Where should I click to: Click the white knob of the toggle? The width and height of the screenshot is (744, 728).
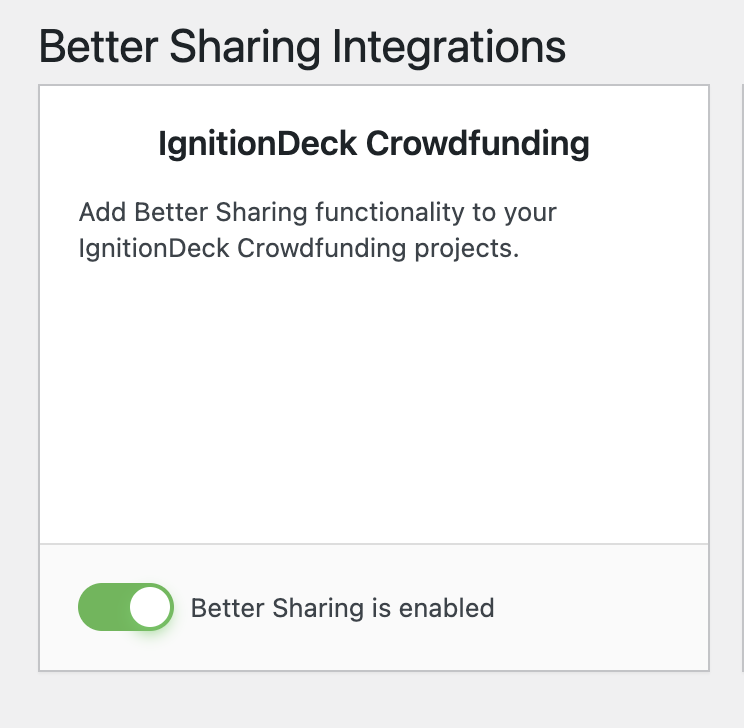151,607
